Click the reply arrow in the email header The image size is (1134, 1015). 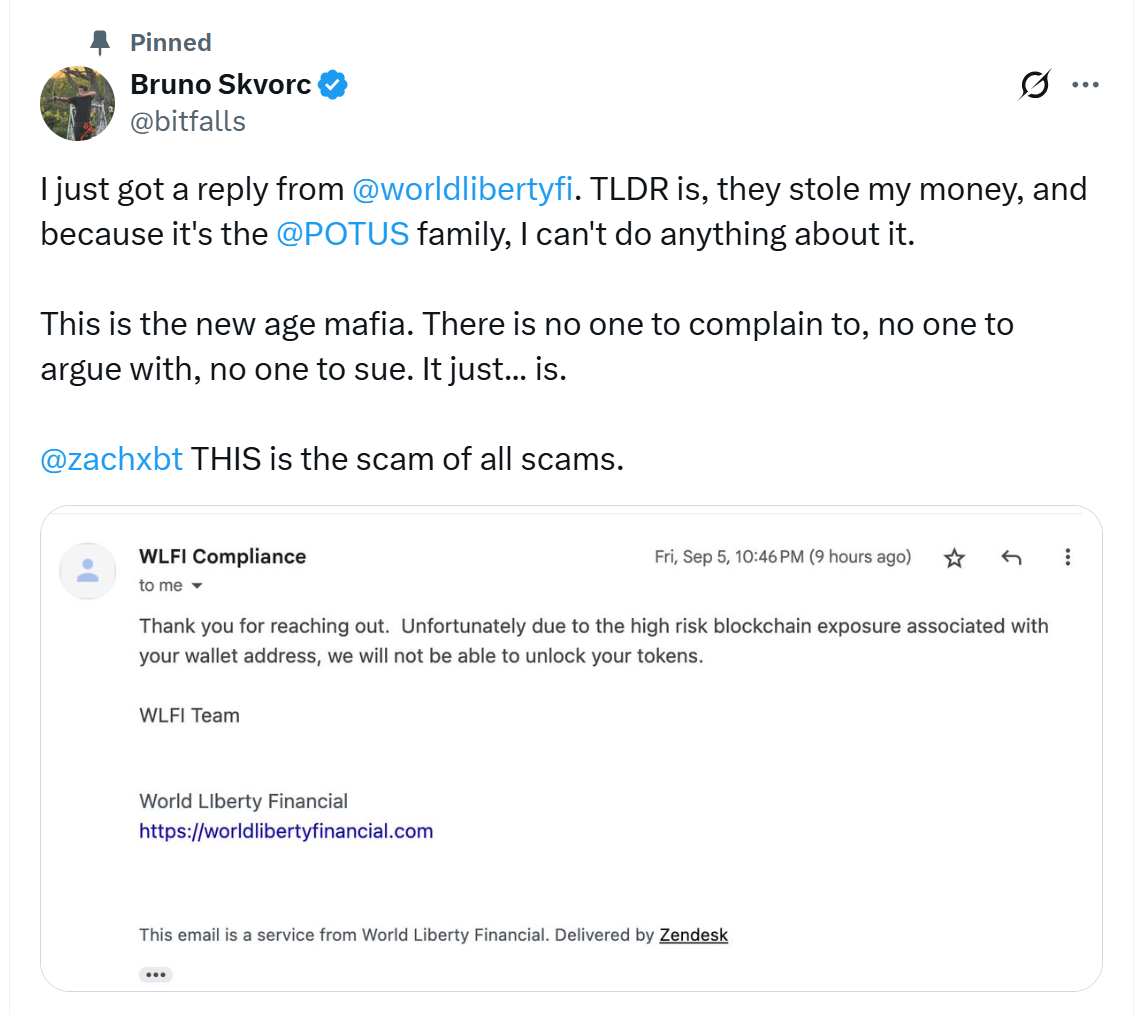coord(1011,558)
